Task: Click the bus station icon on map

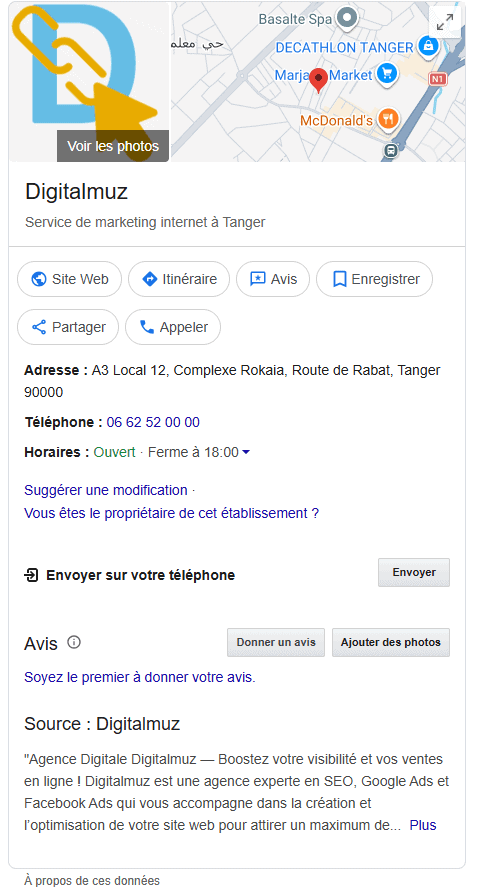Action: pyautogui.click(x=391, y=150)
